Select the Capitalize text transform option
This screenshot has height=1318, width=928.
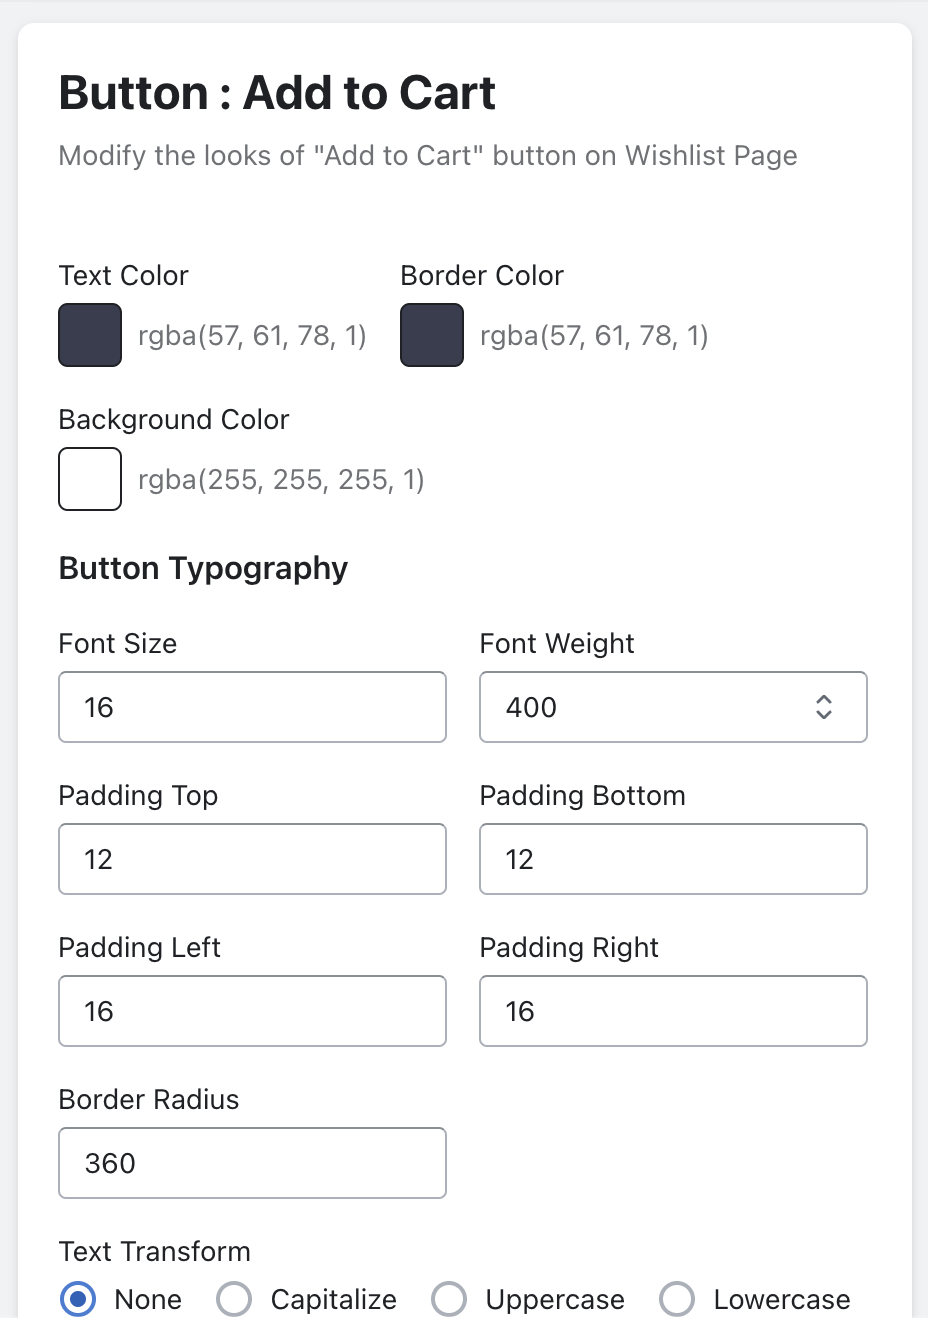pyautogui.click(x=234, y=1299)
